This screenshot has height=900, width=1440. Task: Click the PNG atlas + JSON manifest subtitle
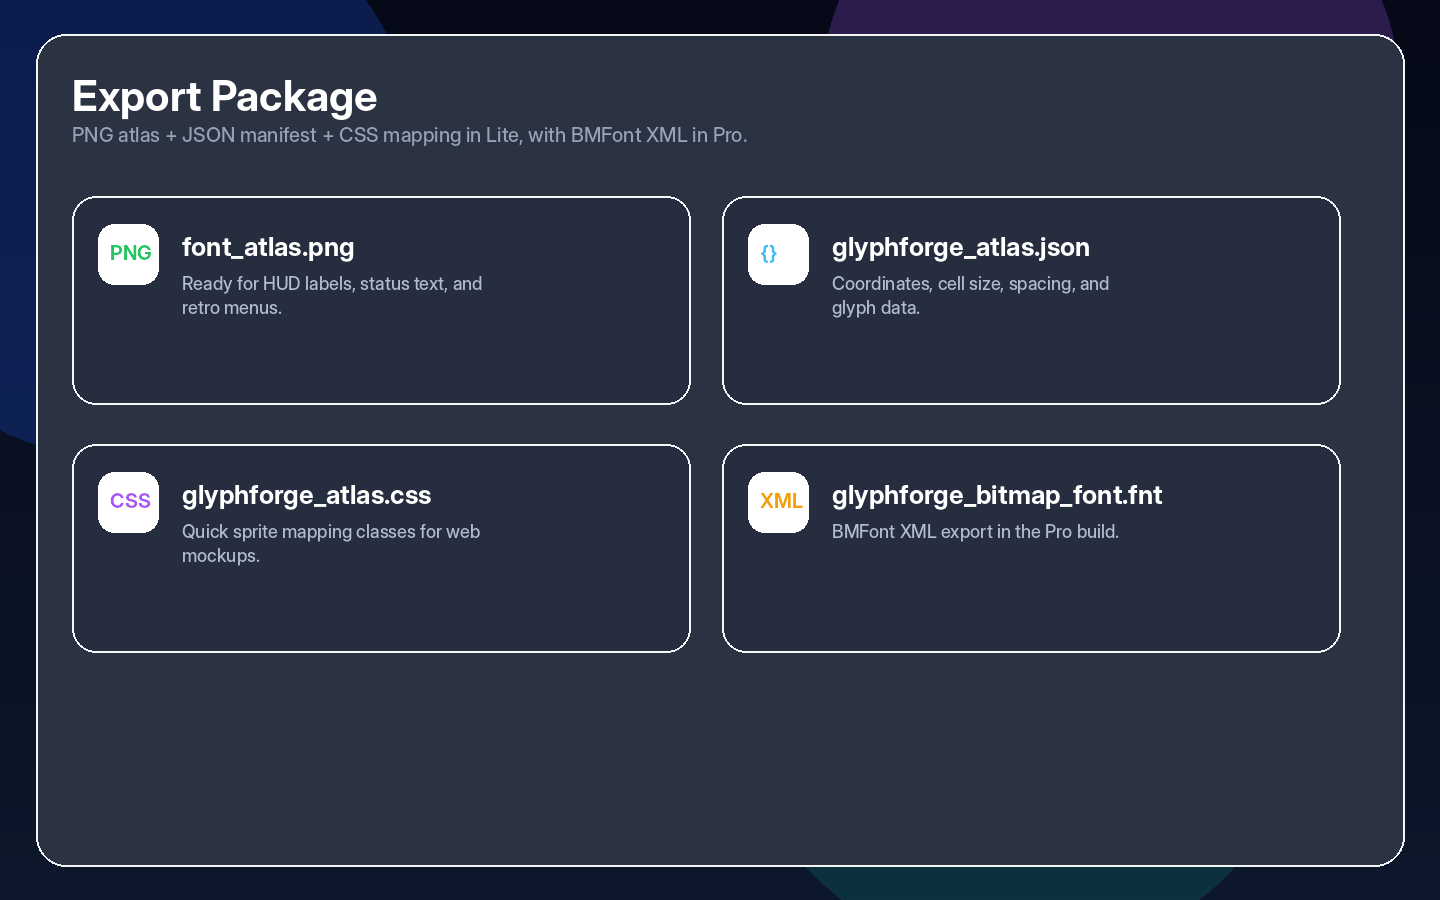click(x=409, y=135)
